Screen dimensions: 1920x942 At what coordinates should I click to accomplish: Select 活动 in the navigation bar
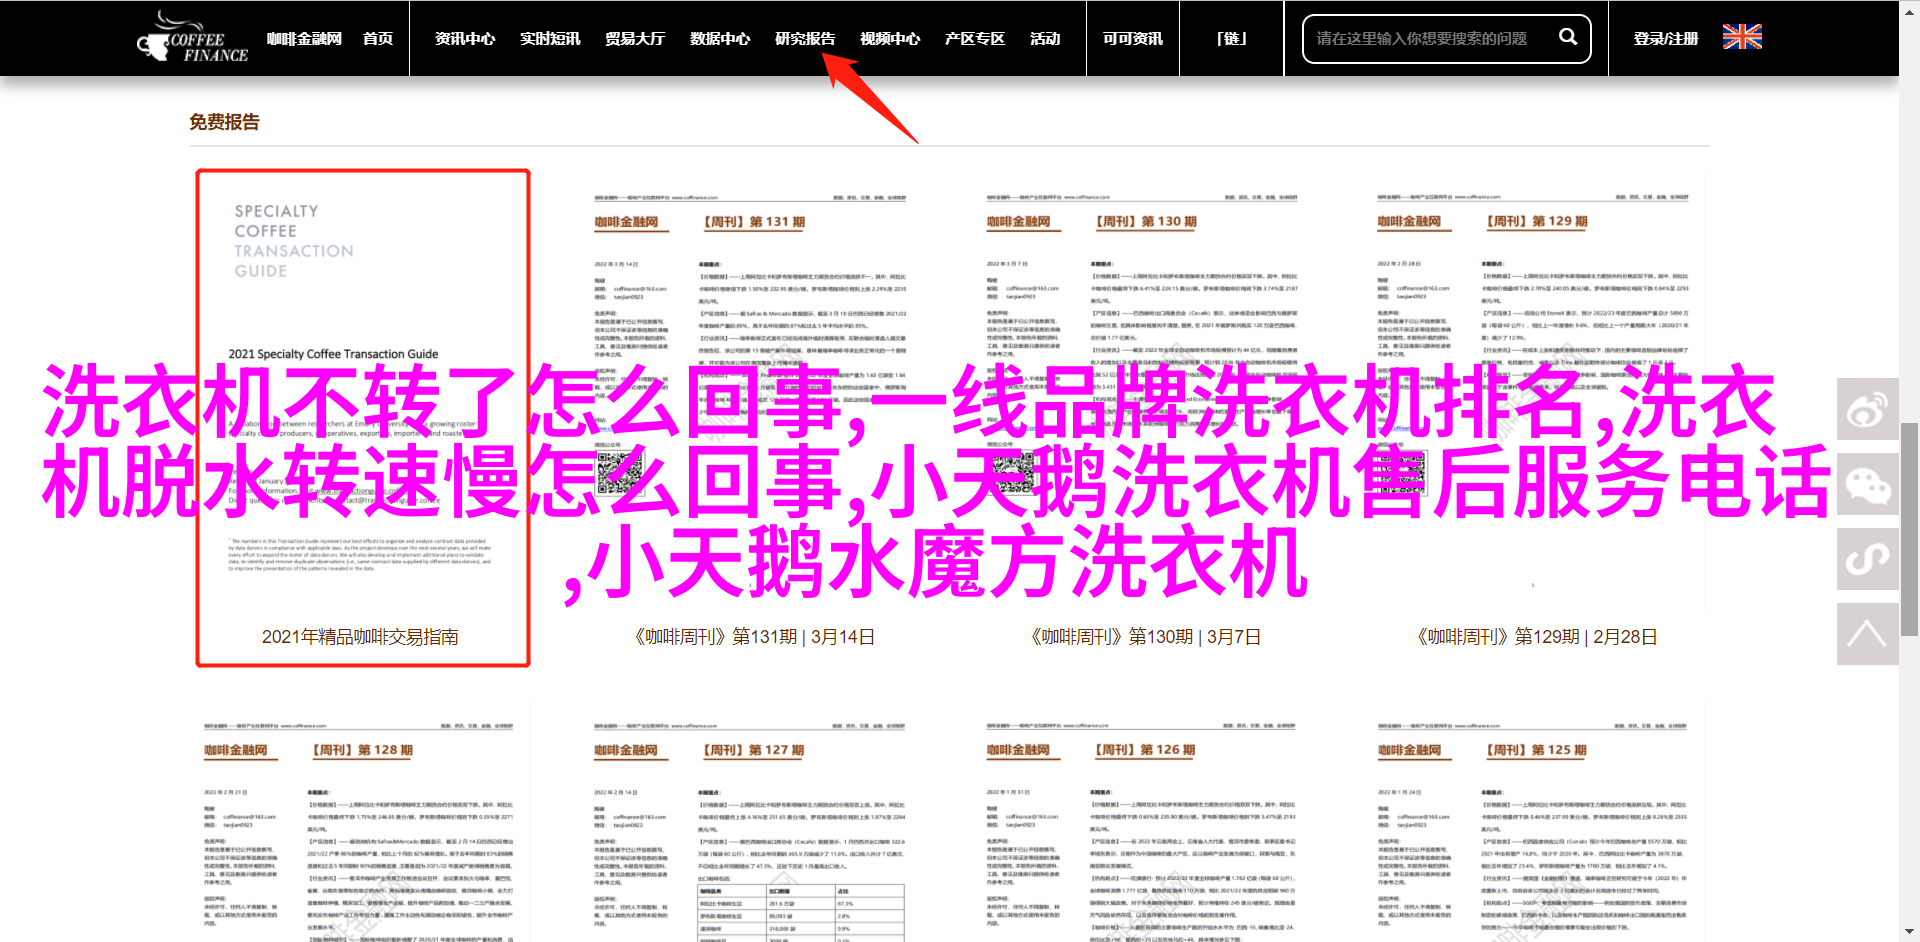(1045, 39)
